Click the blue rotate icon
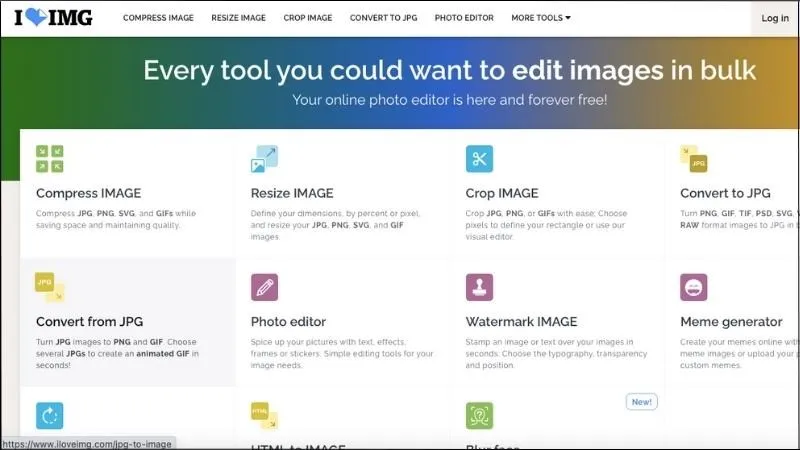The width and height of the screenshot is (800, 450). (x=50, y=415)
